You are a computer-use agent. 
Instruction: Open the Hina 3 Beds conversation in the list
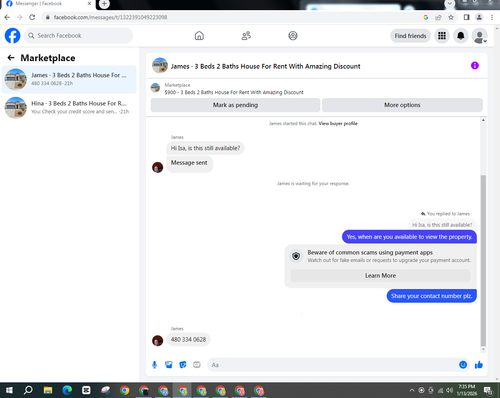(x=69, y=107)
